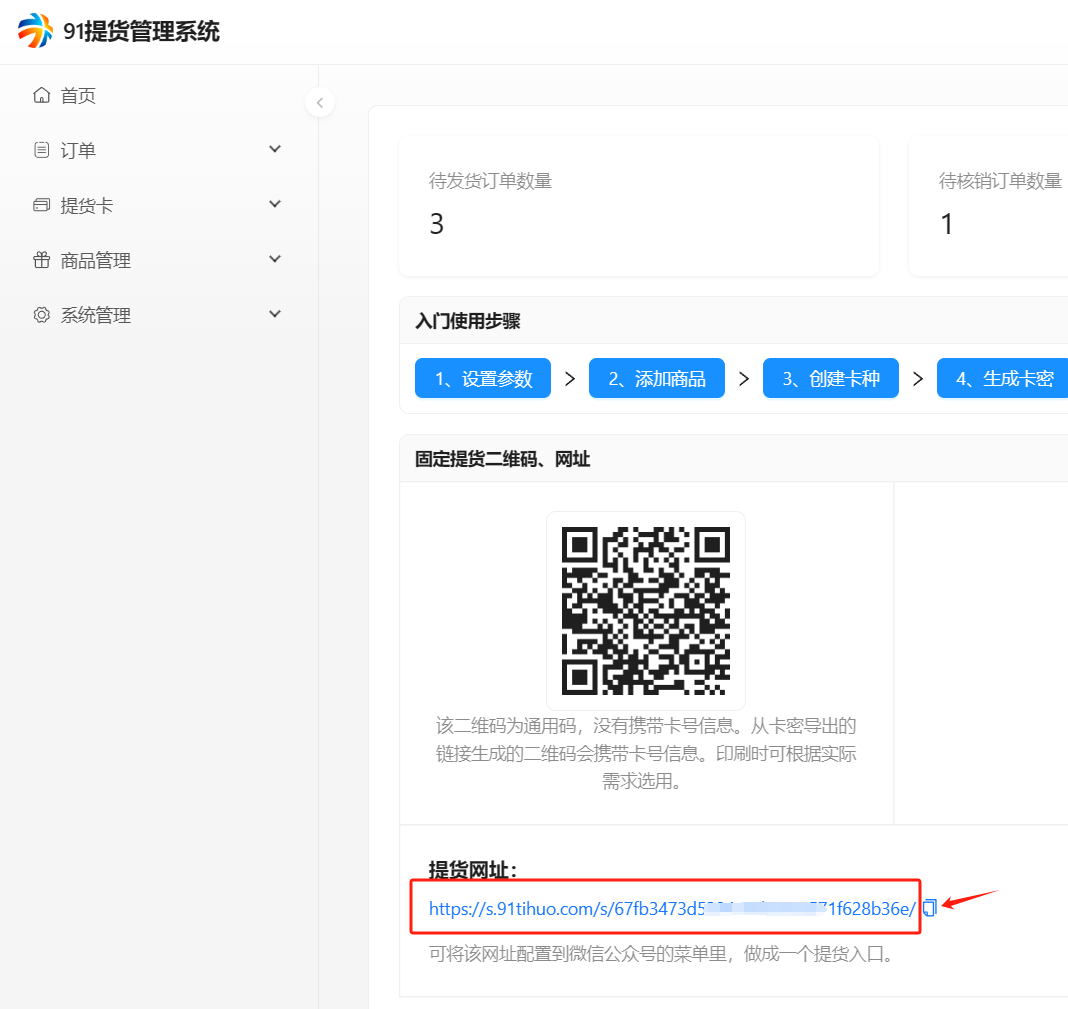
Task: Click the 待核销订单数量 card
Action: (x=988, y=206)
